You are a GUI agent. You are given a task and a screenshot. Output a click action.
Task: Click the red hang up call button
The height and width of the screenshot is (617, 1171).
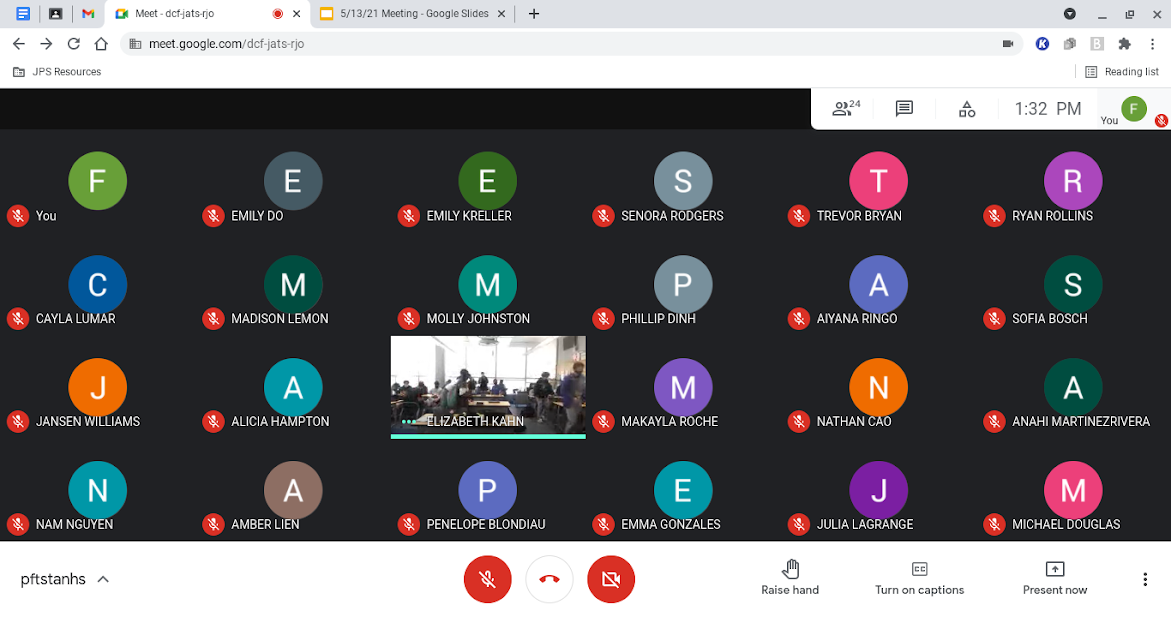pyautogui.click(x=549, y=579)
